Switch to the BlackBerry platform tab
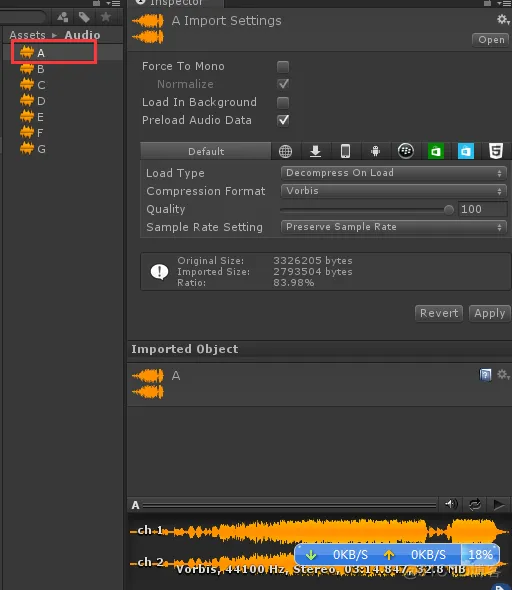512x590 pixels. (x=406, y=151)
